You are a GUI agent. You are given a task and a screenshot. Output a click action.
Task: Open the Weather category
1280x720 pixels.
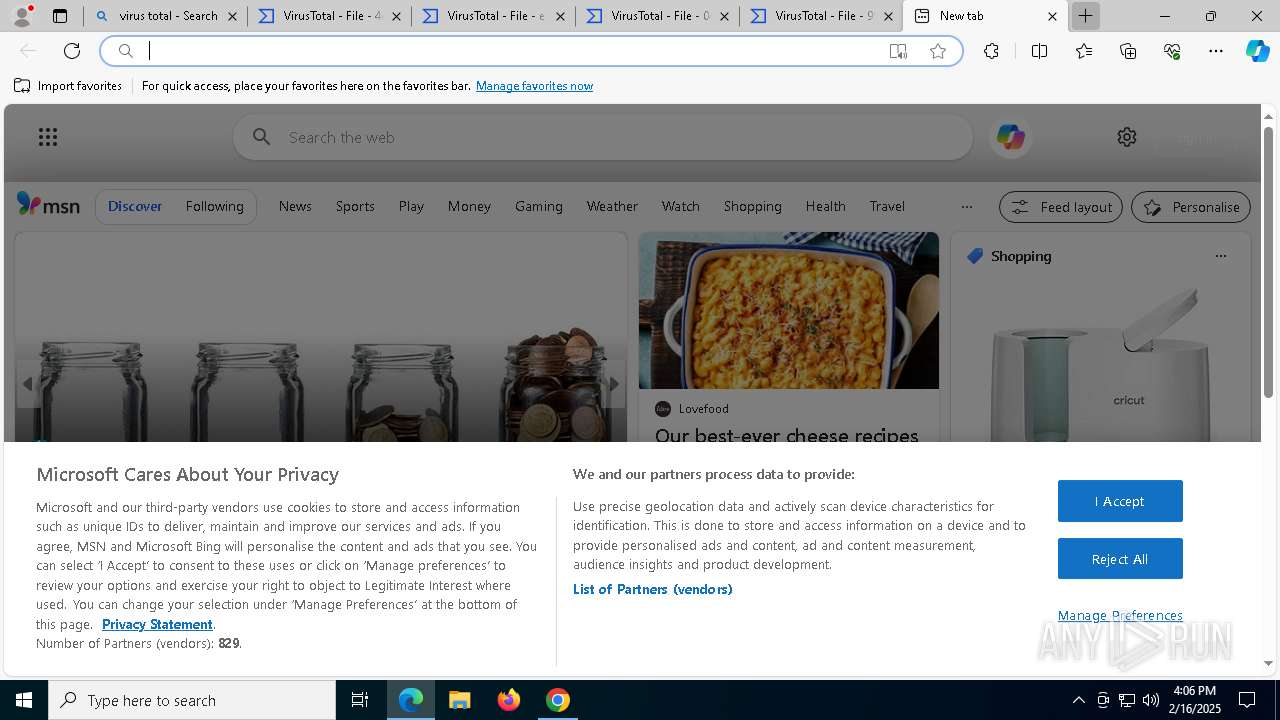[x=612, y=206]
